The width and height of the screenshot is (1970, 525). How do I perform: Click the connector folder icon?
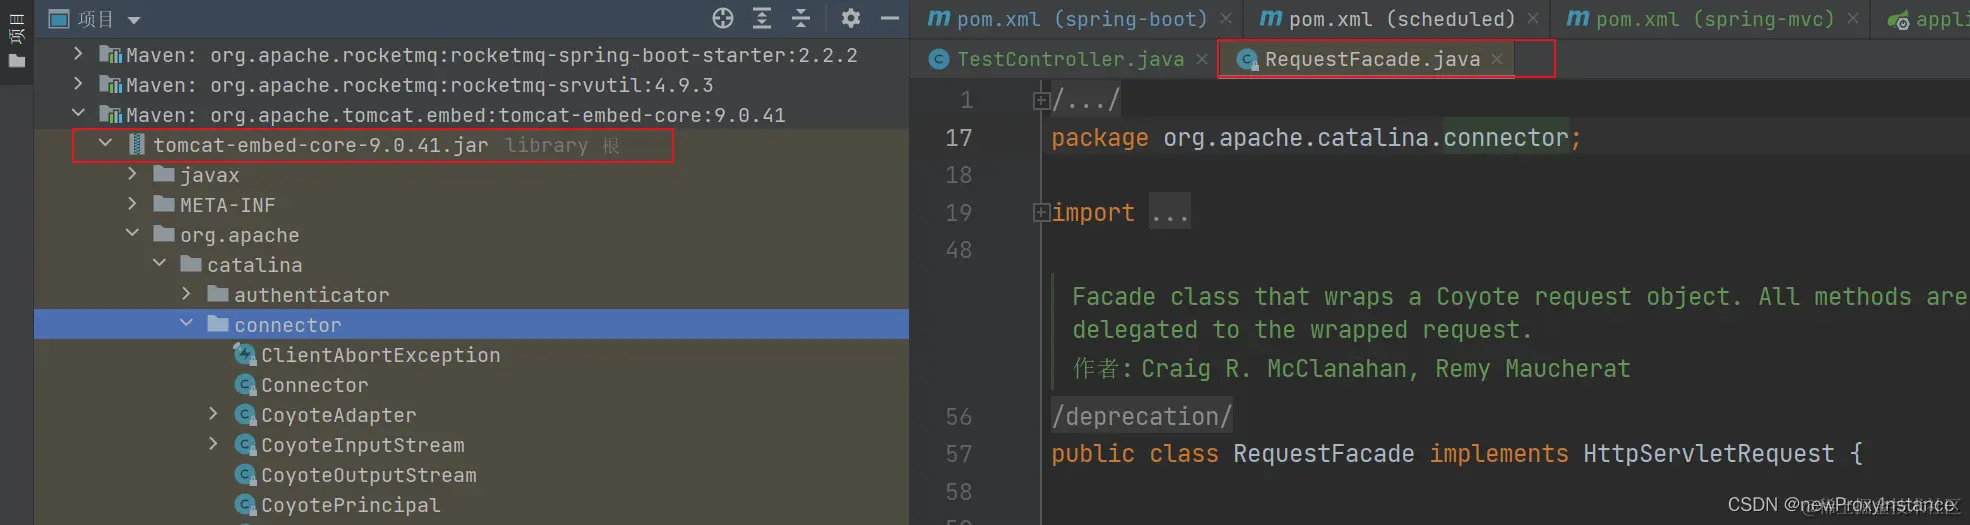point(218,324)
